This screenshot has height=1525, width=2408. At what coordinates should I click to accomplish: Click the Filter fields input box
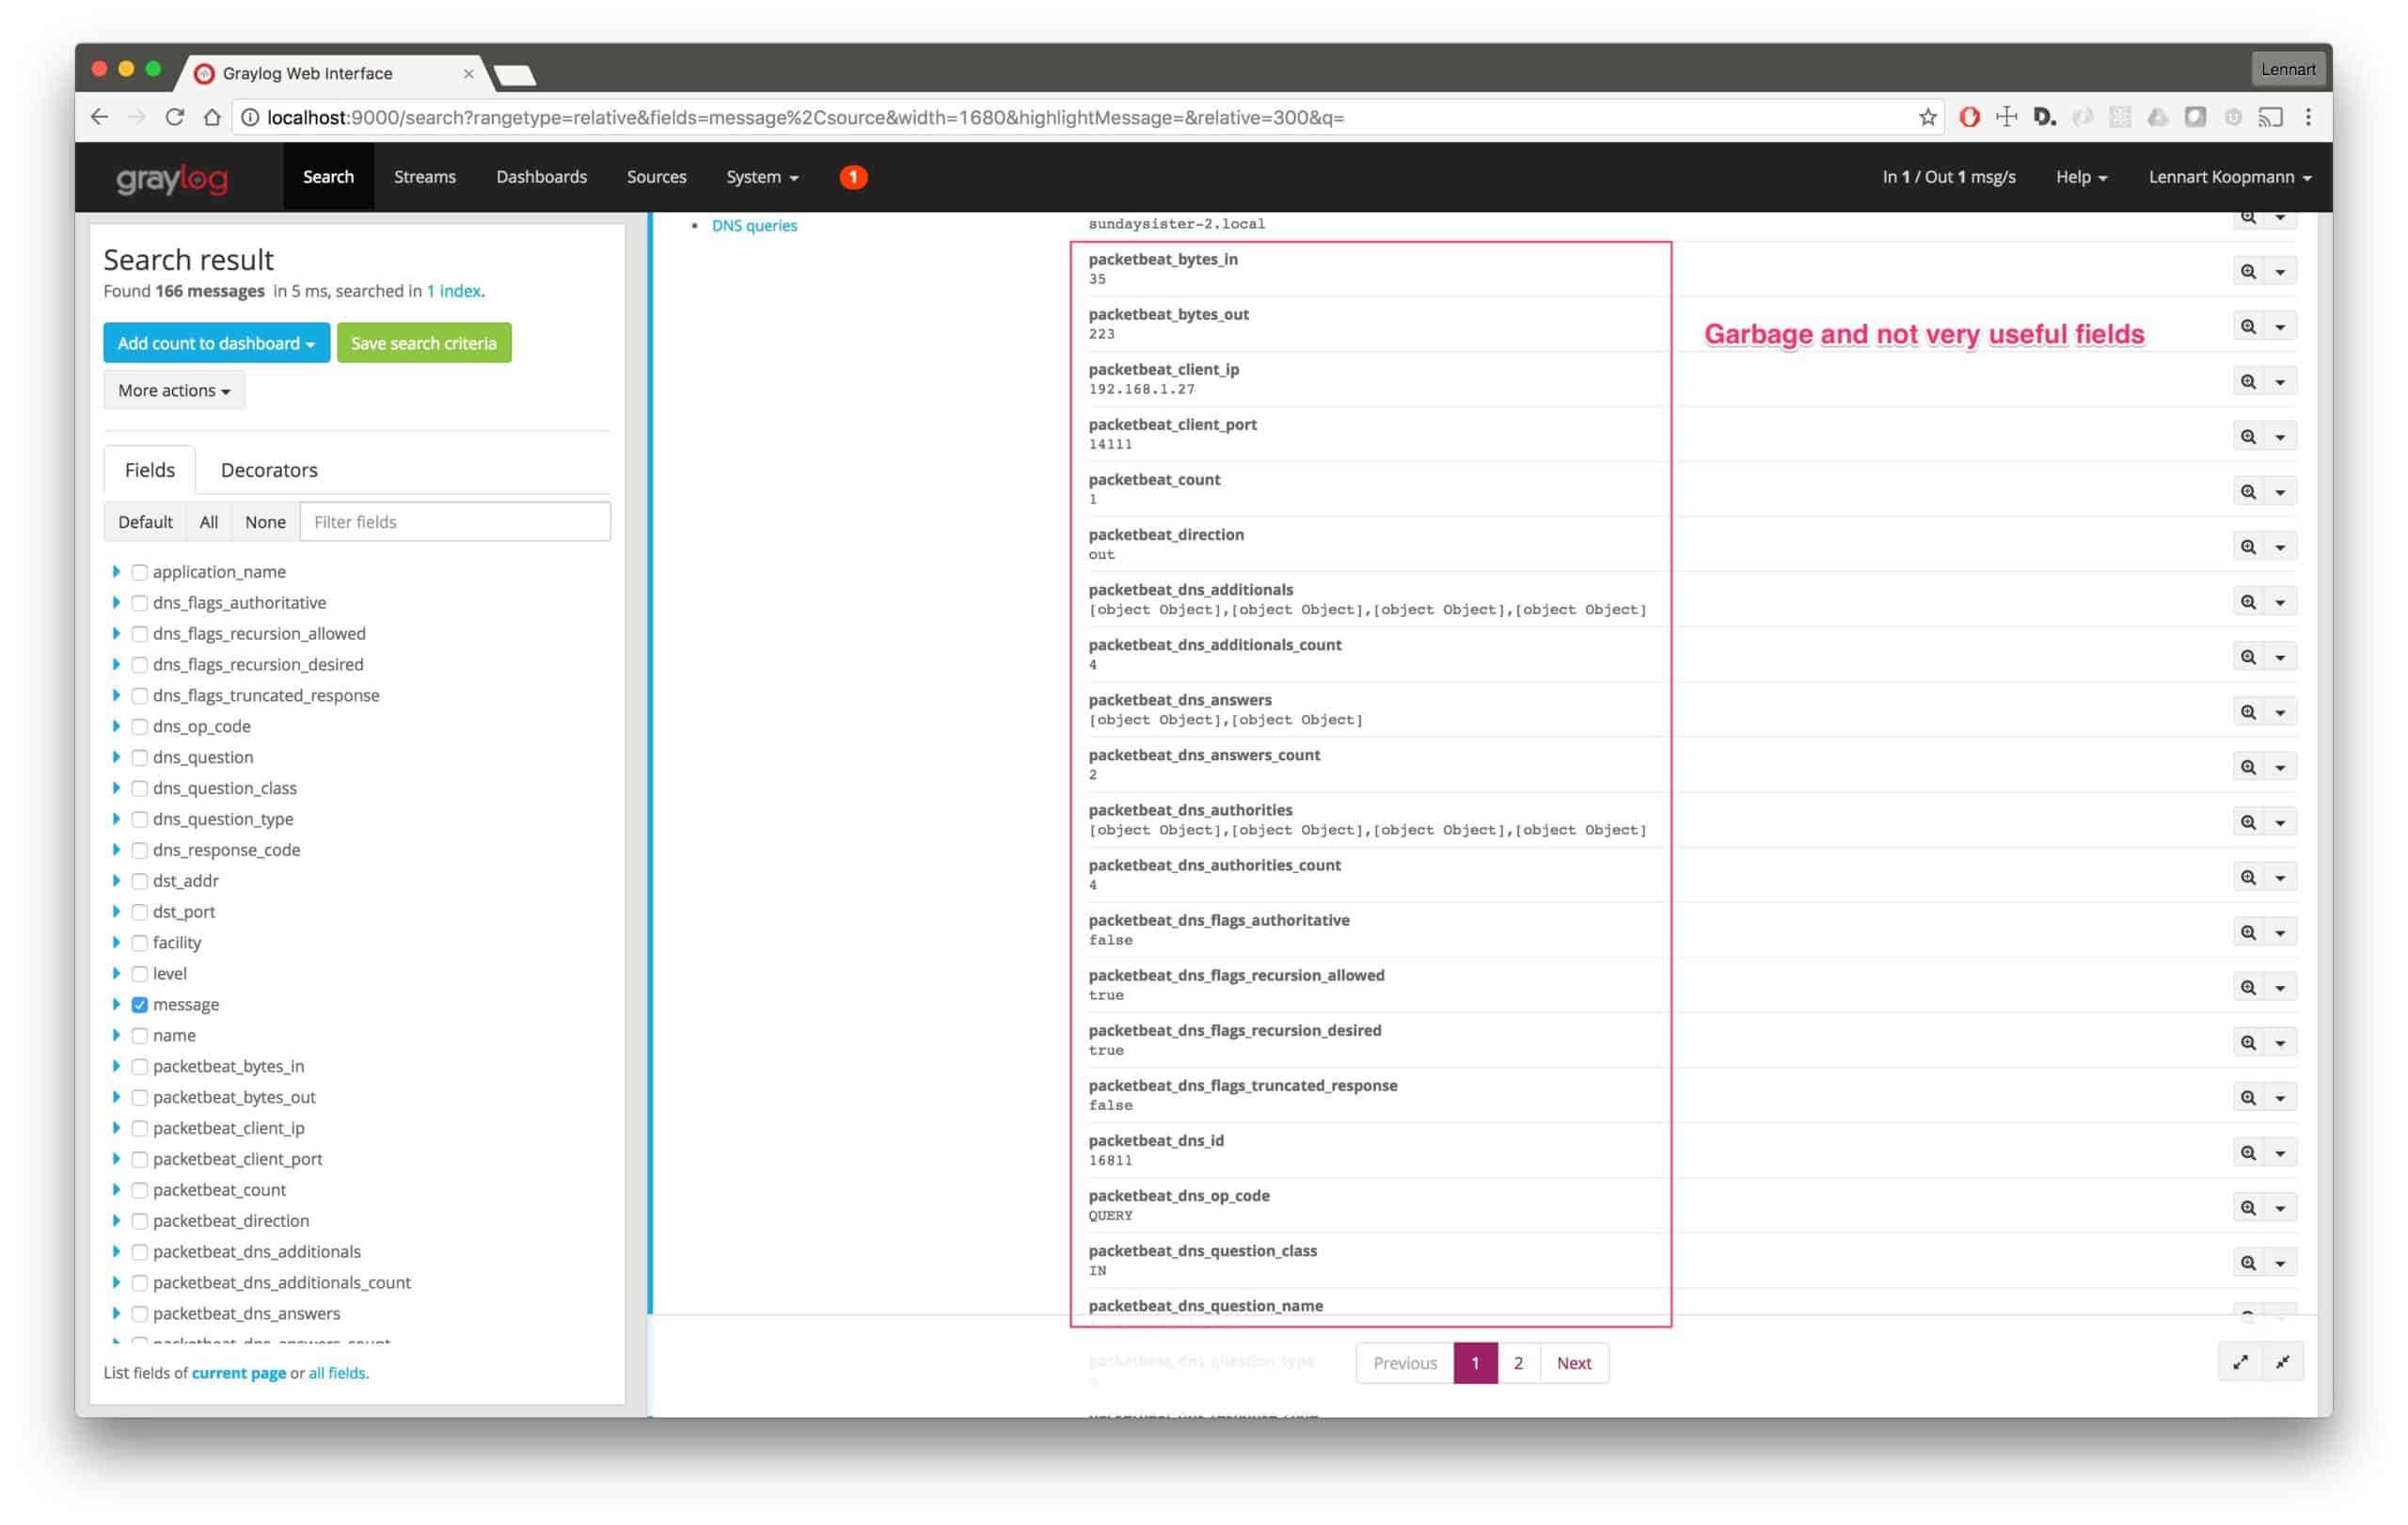454,522
